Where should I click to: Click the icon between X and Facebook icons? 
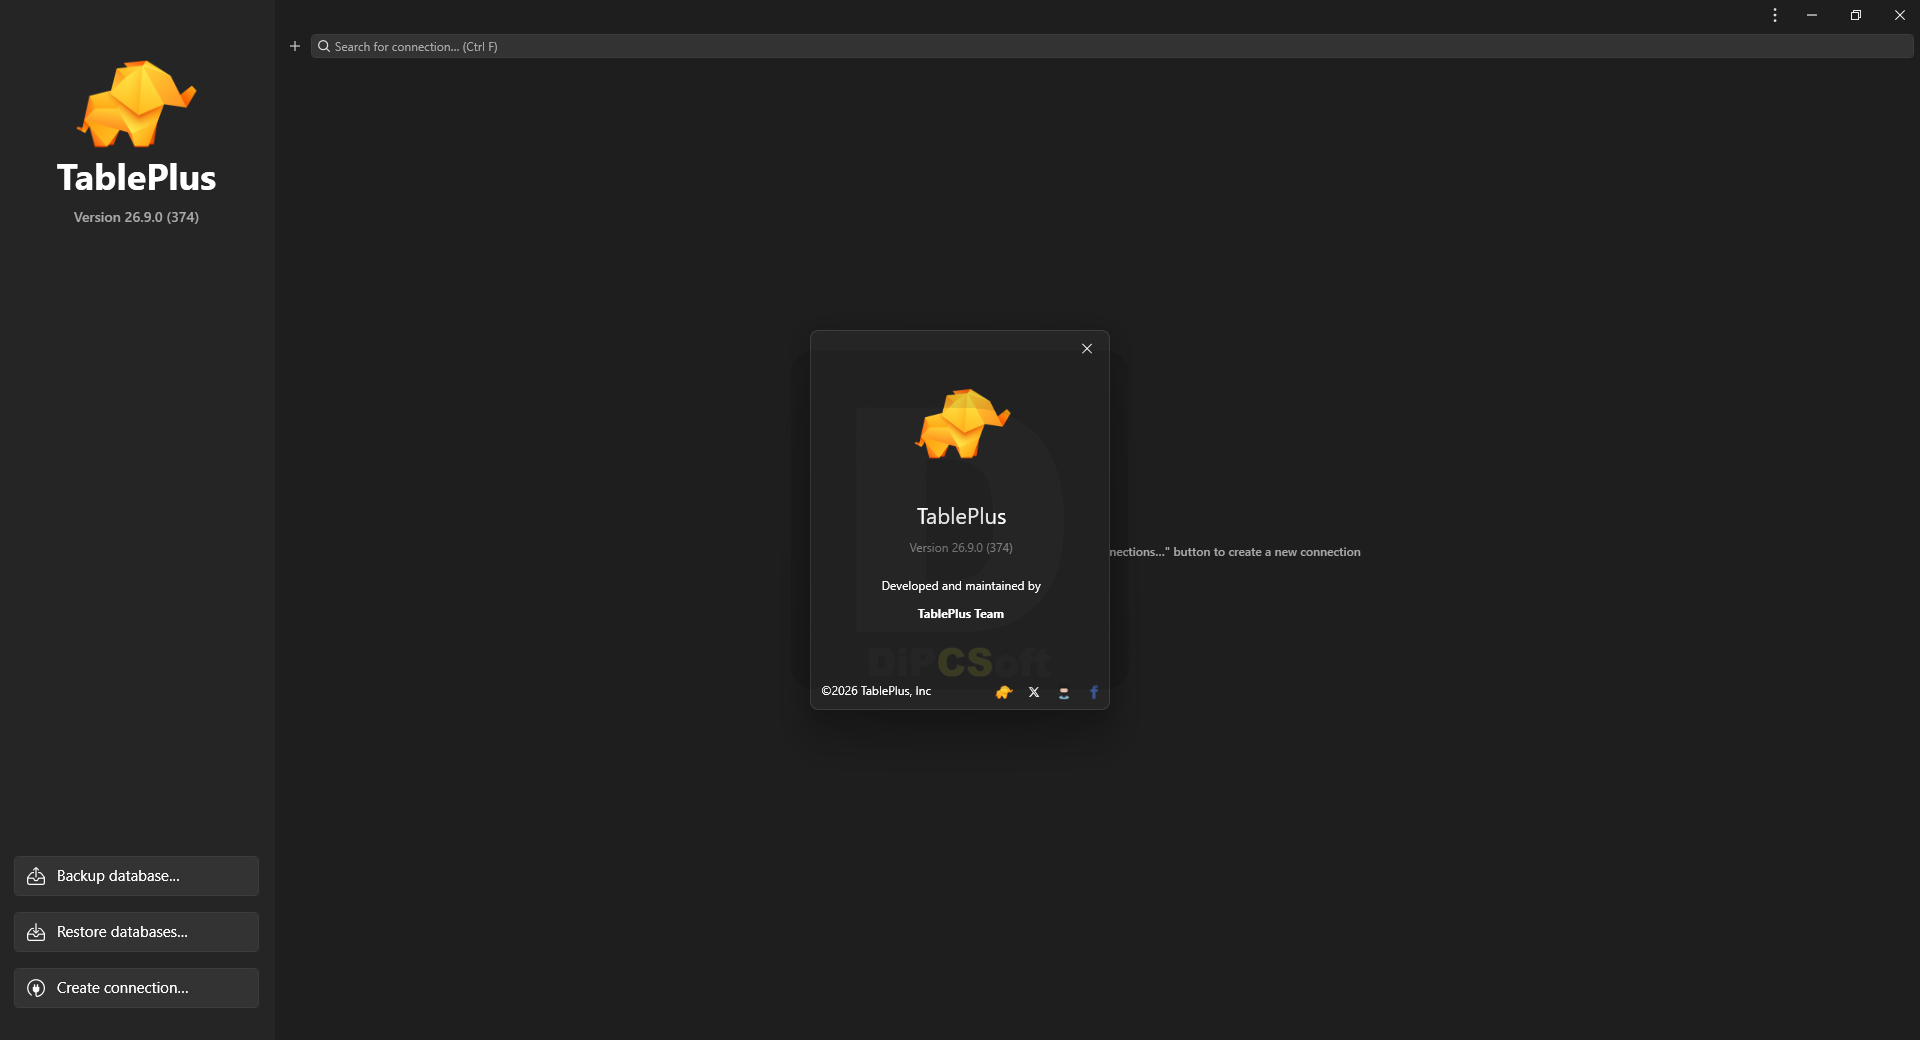pos(1064,692)
